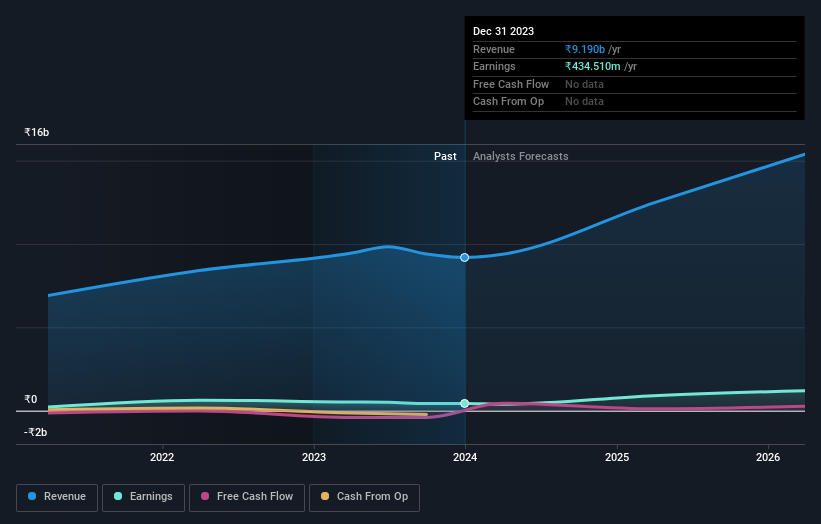Image resolution: width=821 pixels, height=524 pixels.
Task: Toggle the Earnings legend series
Action: [143, 497]
